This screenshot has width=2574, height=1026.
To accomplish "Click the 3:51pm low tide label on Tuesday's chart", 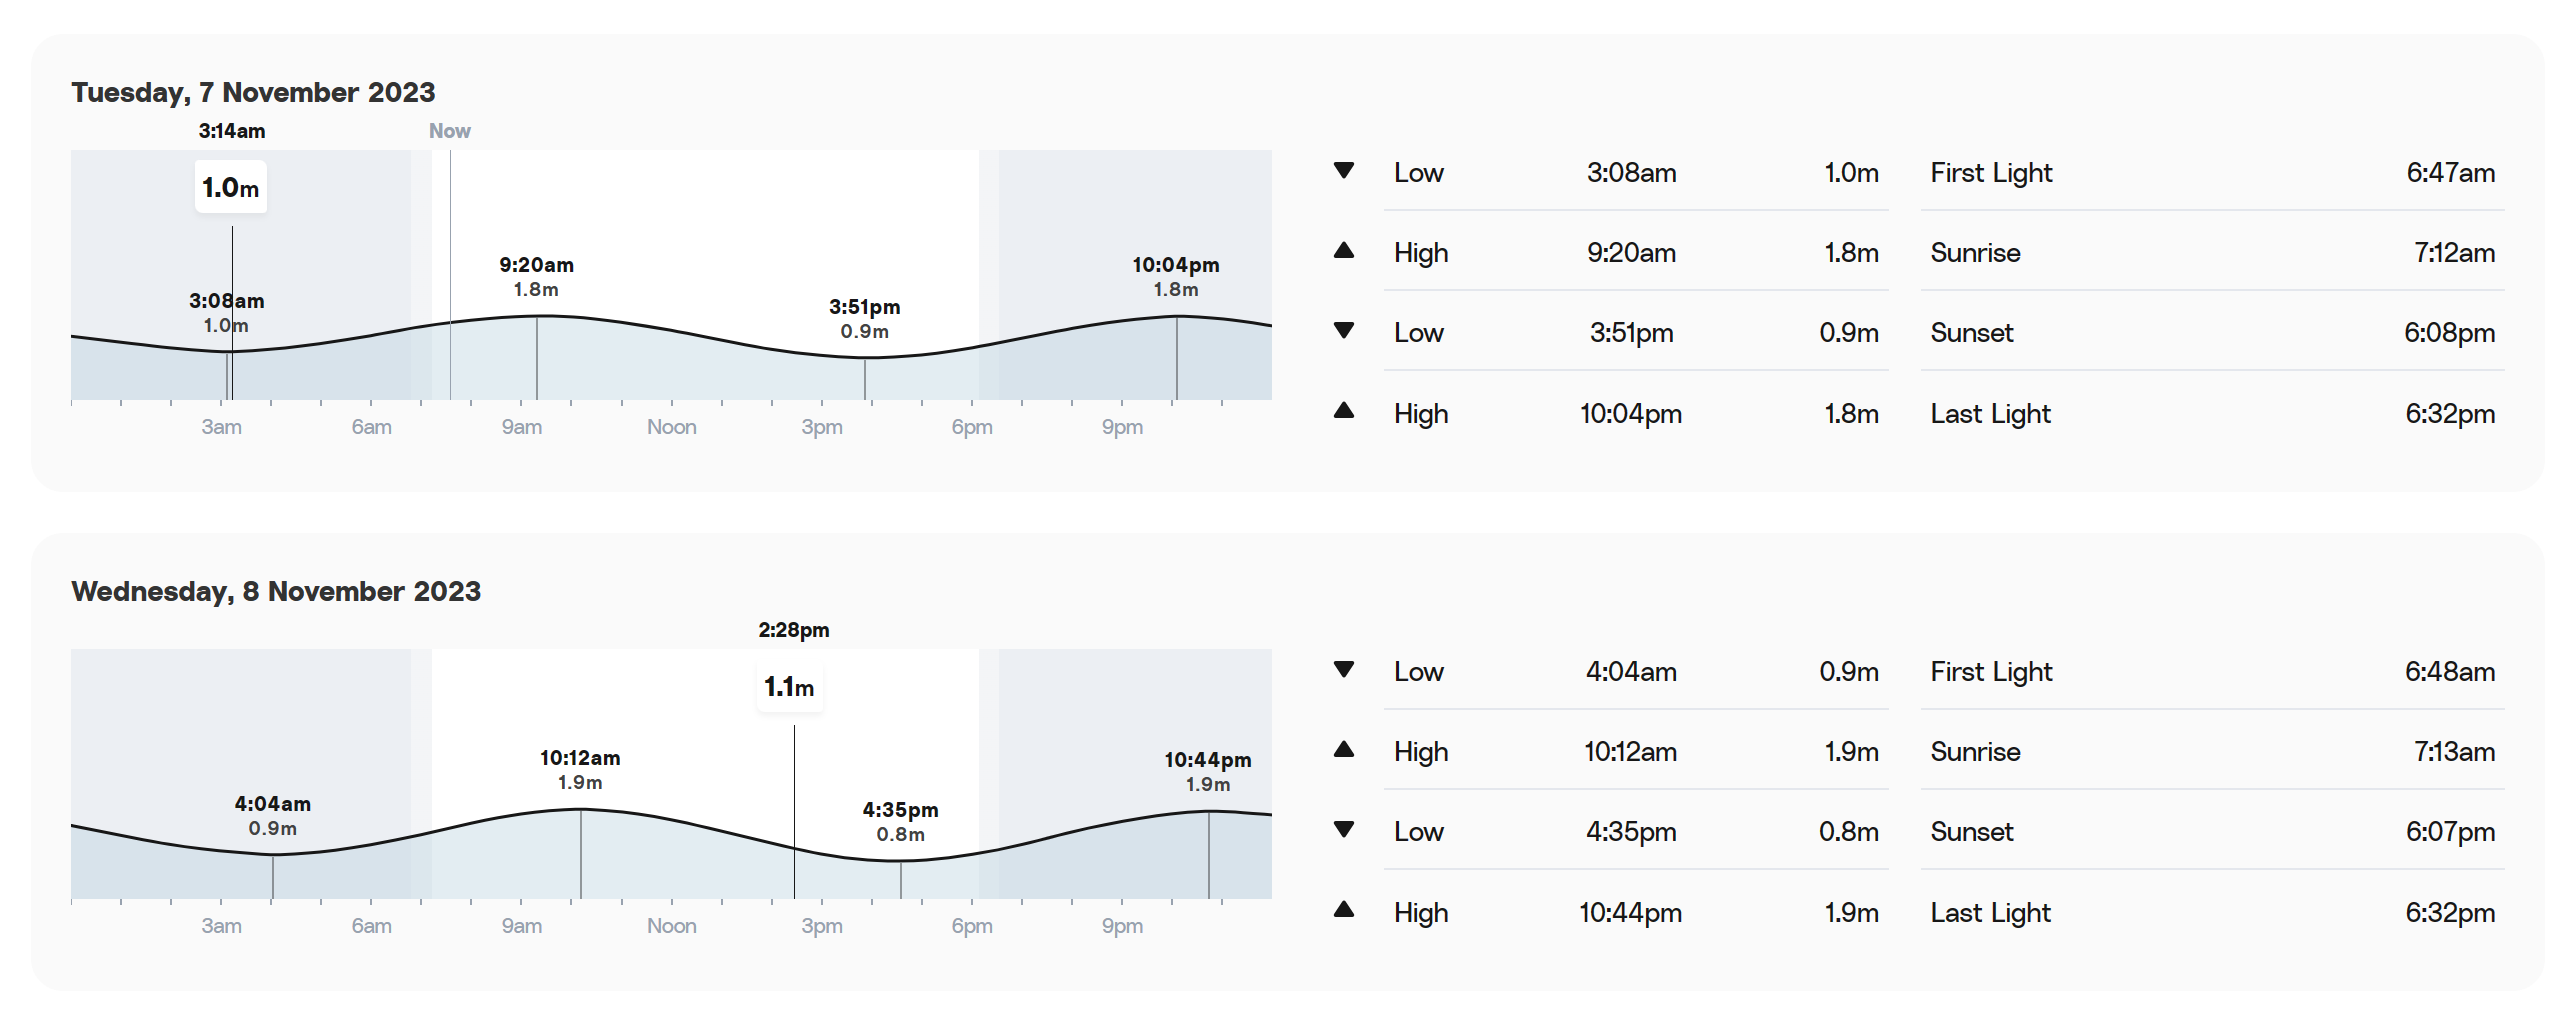I will [x=865, y=319].
